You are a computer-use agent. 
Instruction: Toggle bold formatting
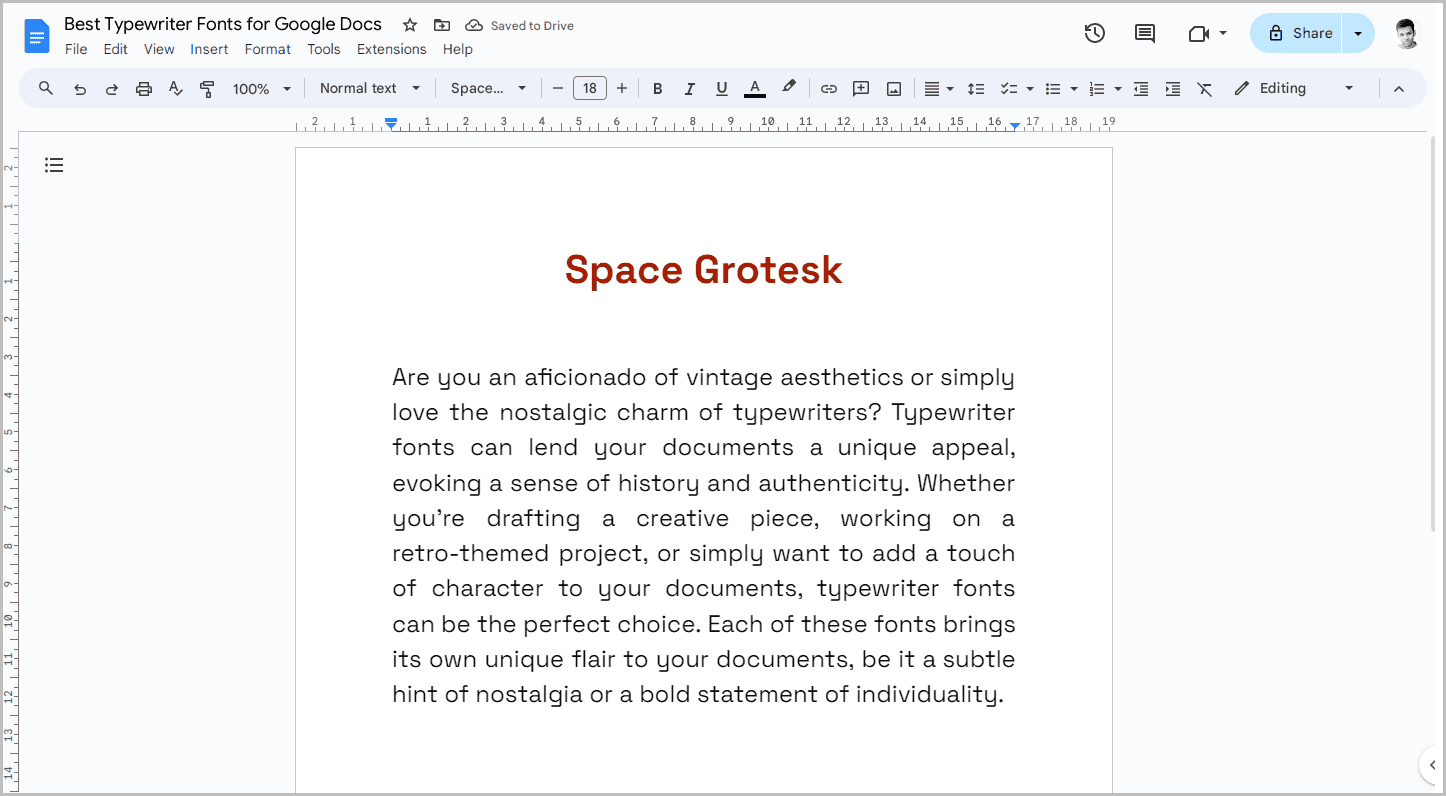click(657, 88)
